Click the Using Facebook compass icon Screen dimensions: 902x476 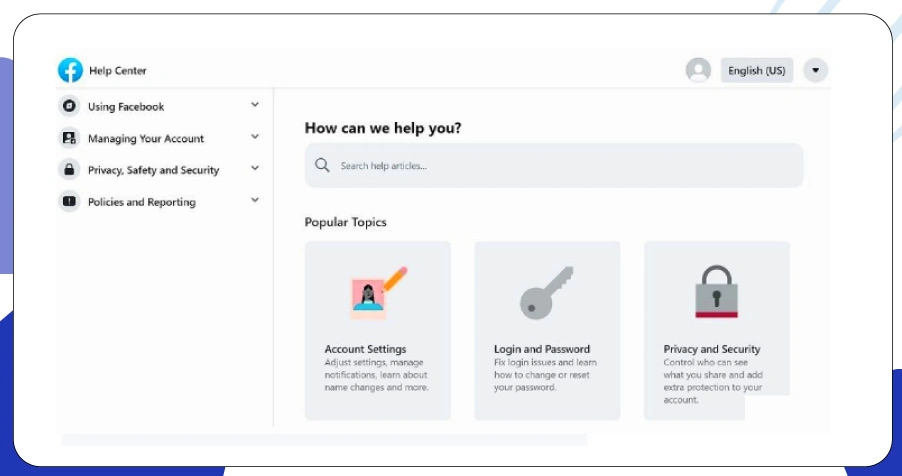(x=69, y=106)
